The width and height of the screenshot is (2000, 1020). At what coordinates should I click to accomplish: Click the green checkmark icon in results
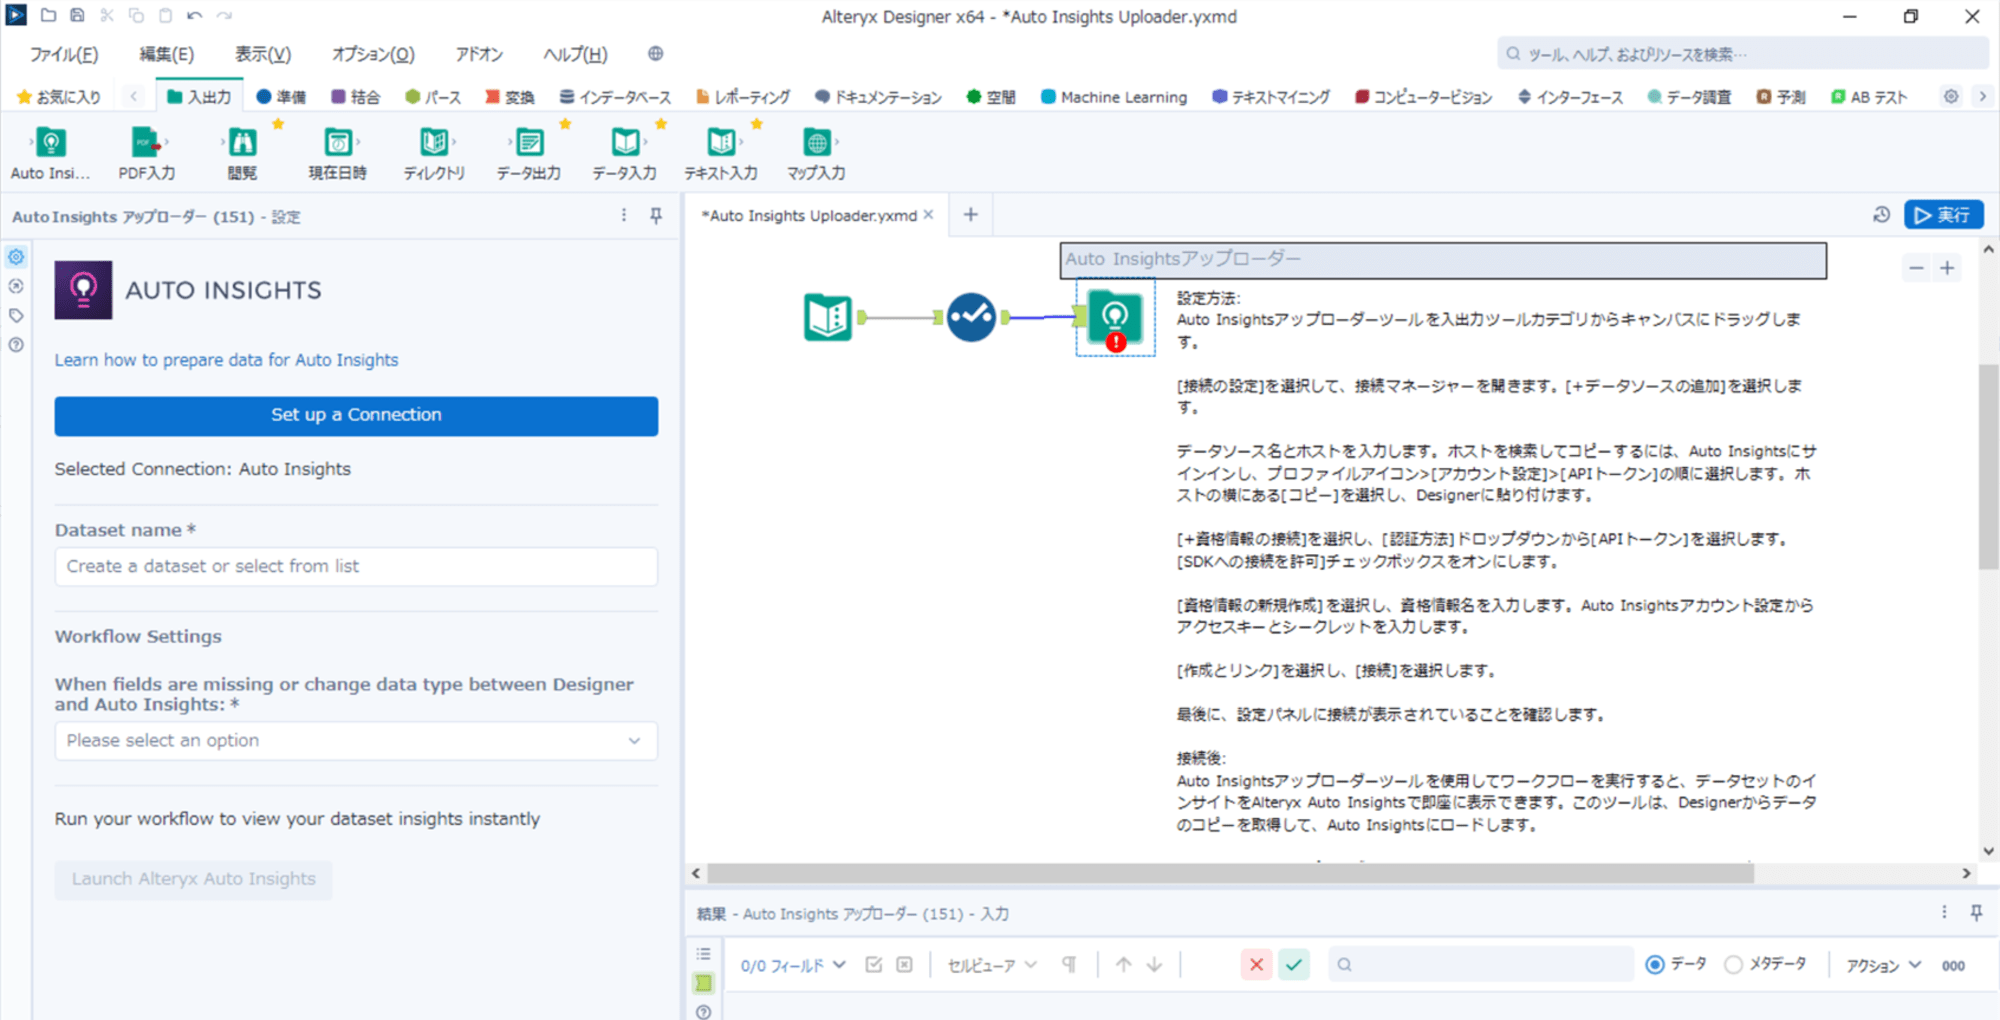click(x=1294, y=964)
